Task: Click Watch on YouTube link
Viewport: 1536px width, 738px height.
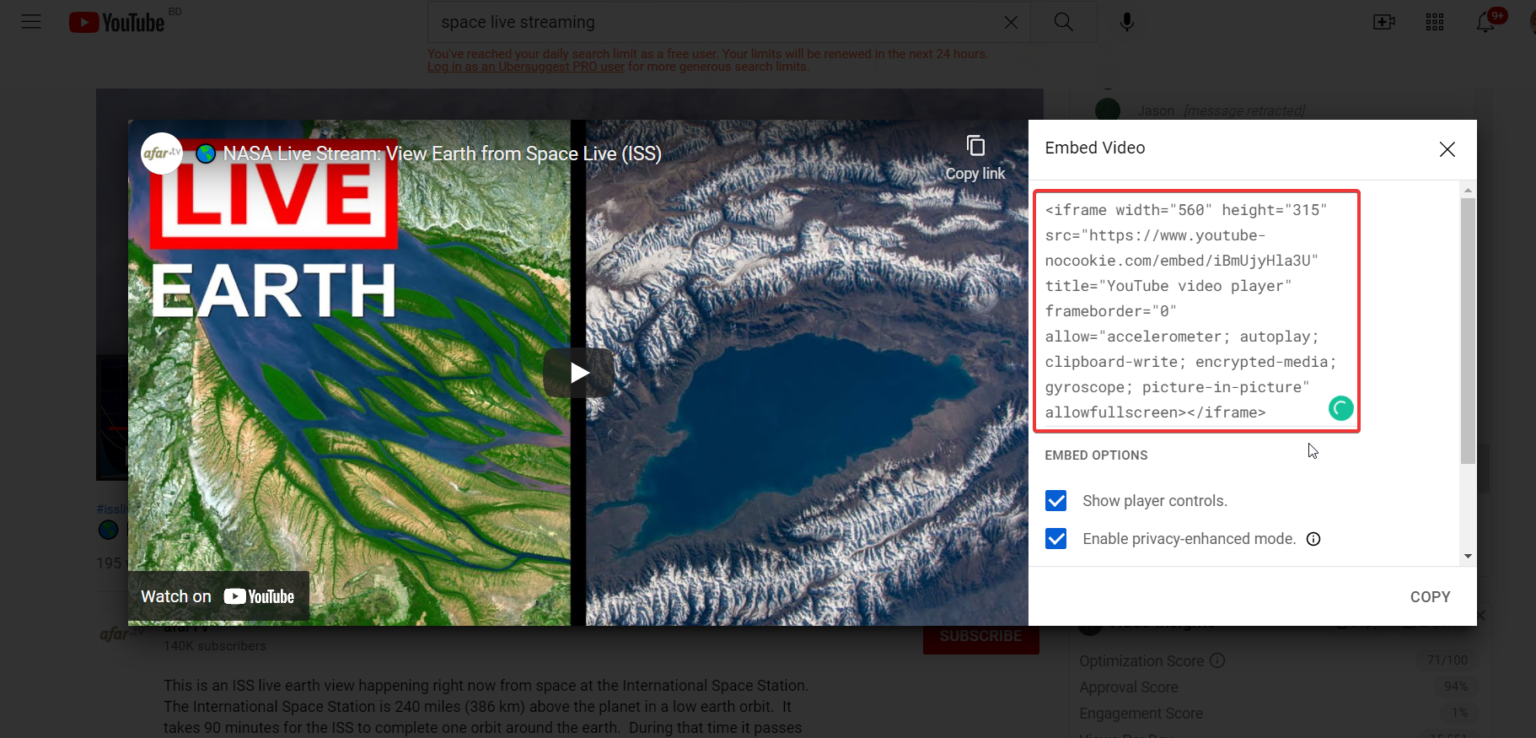Action: tap(218, 596)
